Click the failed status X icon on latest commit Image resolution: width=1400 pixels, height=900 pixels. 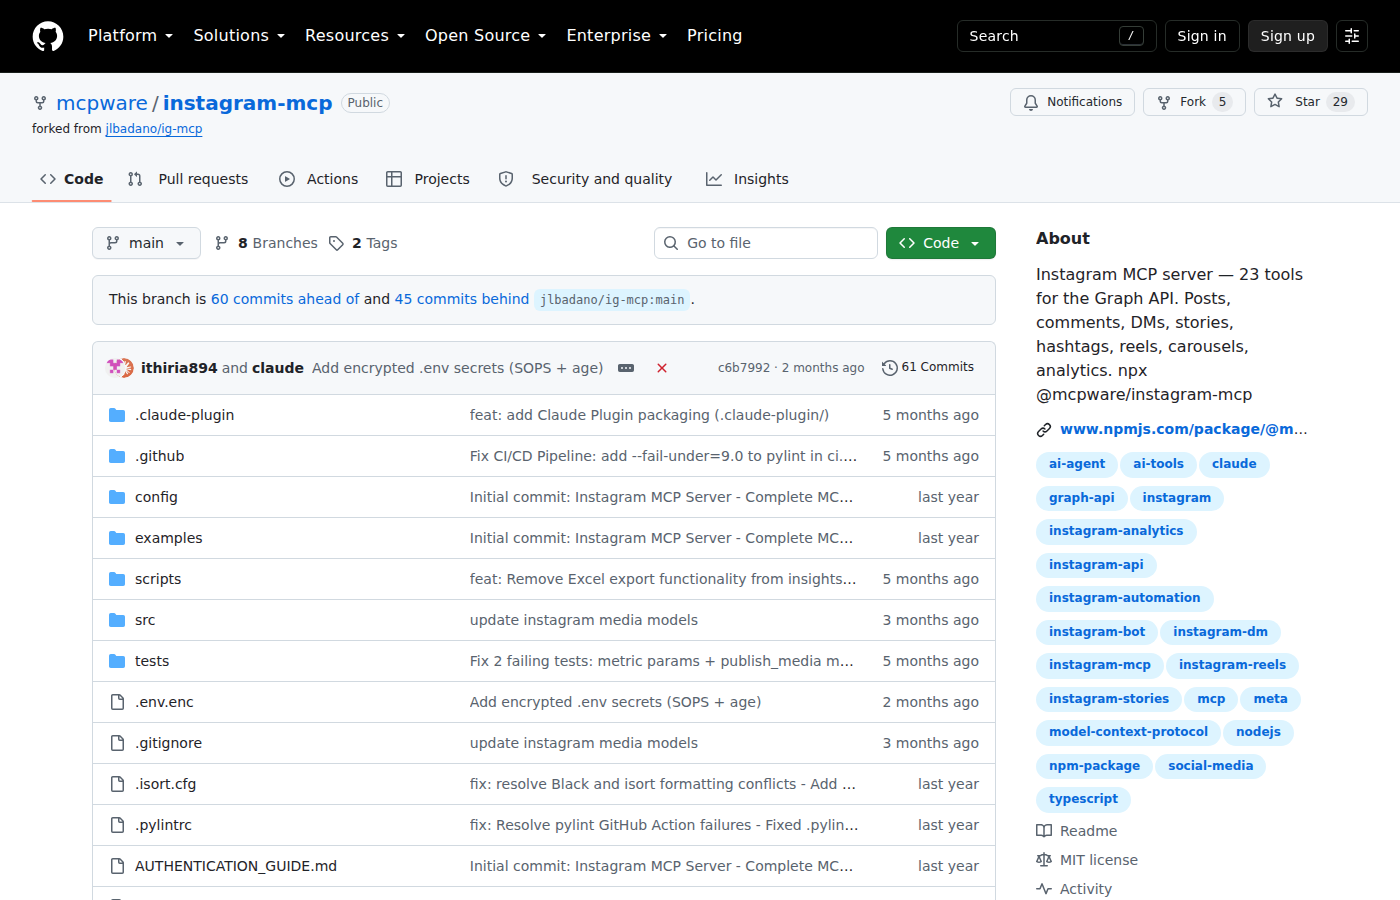click(x=662, y=368)
